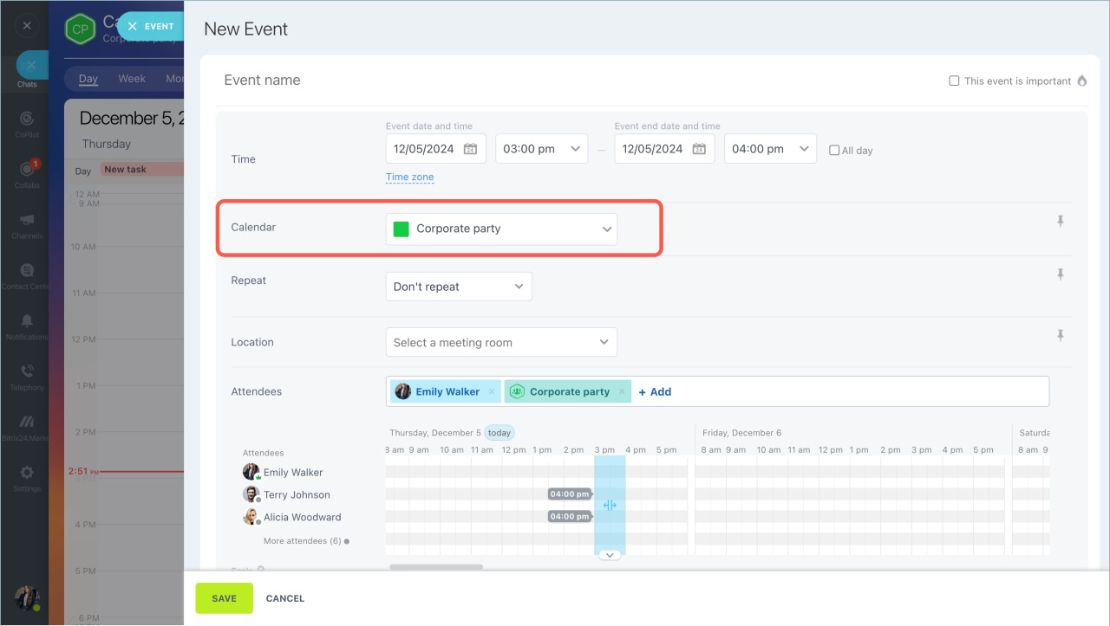Open the Notifications bell
The height and width of the screenshot is (626, 1110).
(x=27, y=326)
